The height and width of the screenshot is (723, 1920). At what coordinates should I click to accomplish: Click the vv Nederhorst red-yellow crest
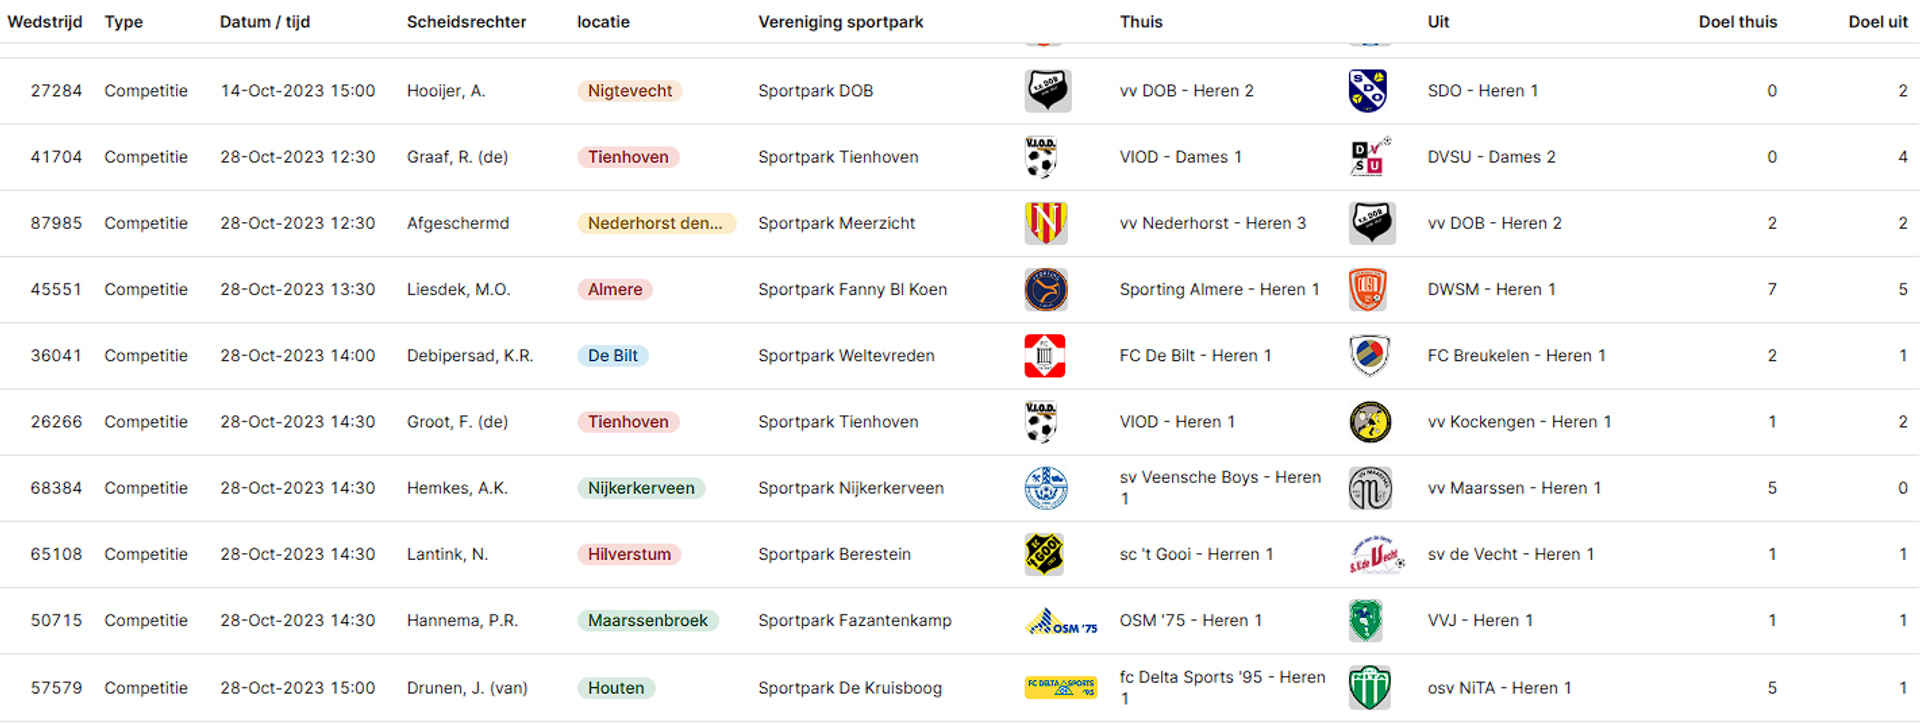pos(1046,223)
